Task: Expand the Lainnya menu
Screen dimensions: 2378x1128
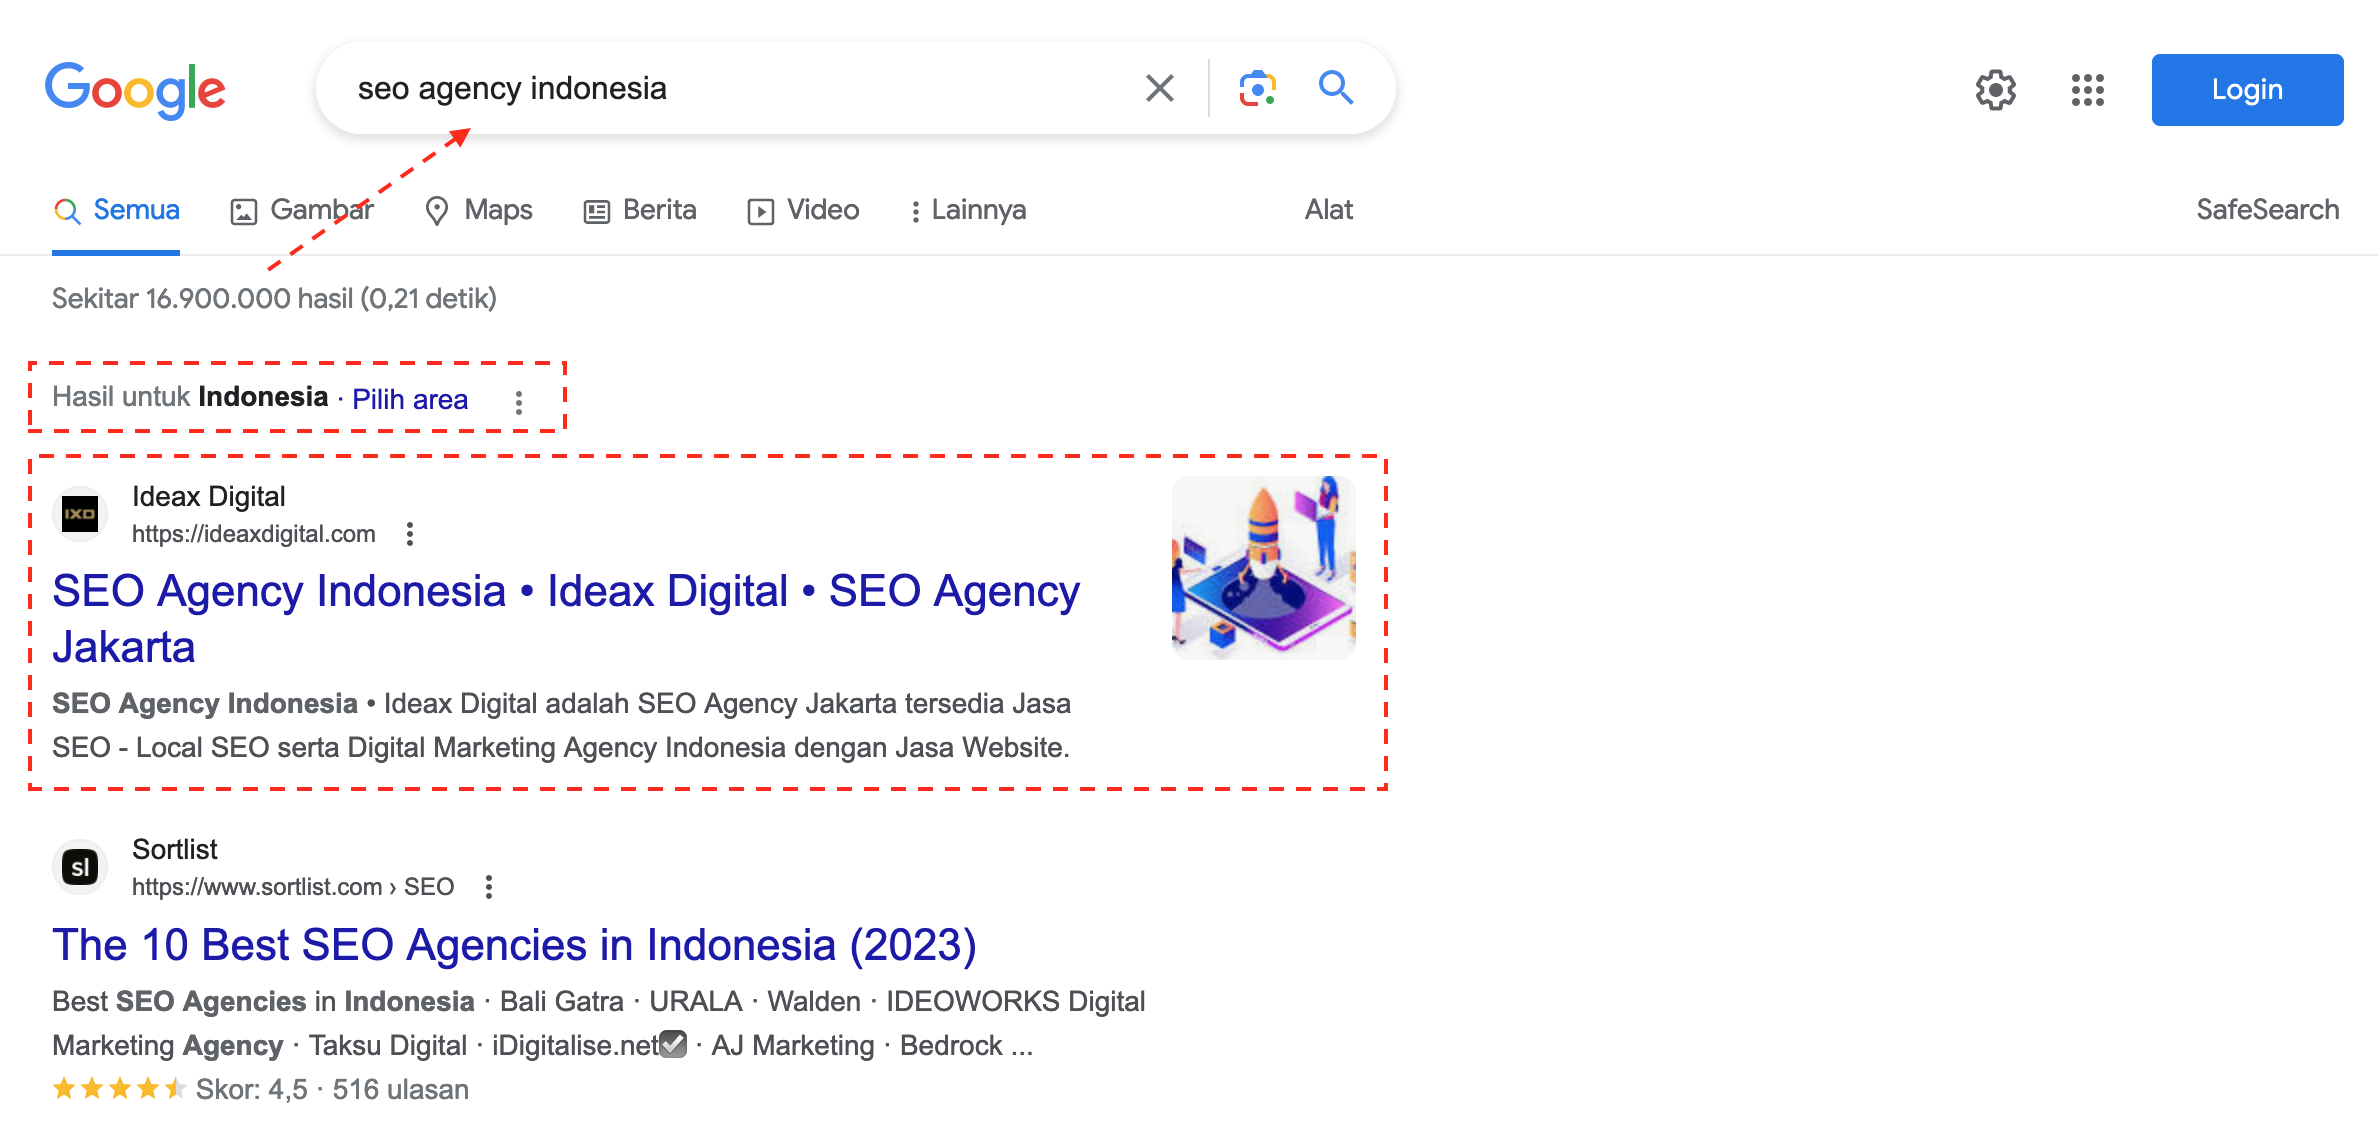Action: point(967,210)
